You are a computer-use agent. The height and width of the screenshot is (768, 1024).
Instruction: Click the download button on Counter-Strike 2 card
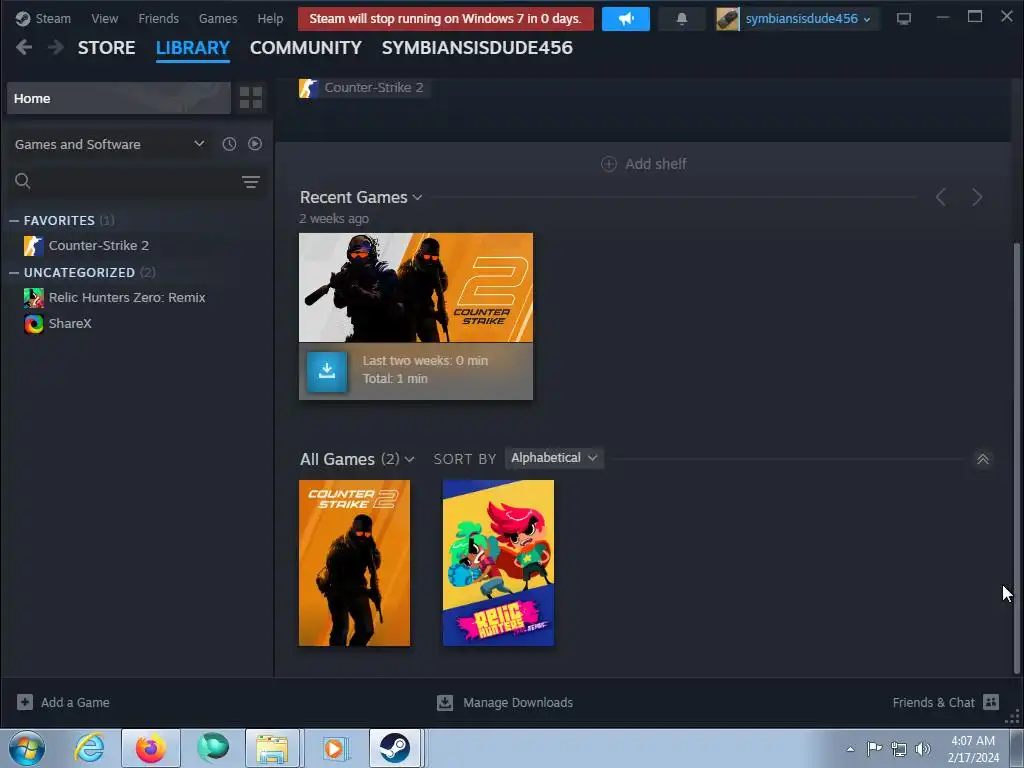(327, 371)
